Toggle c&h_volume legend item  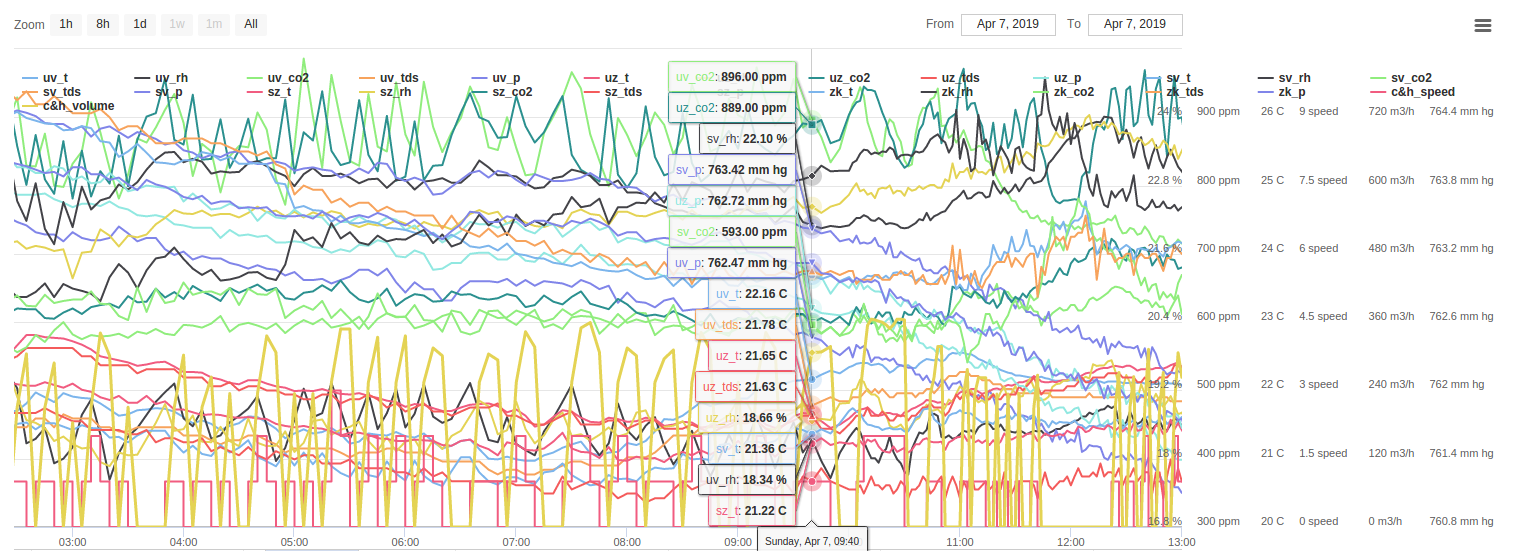(68, 105)
